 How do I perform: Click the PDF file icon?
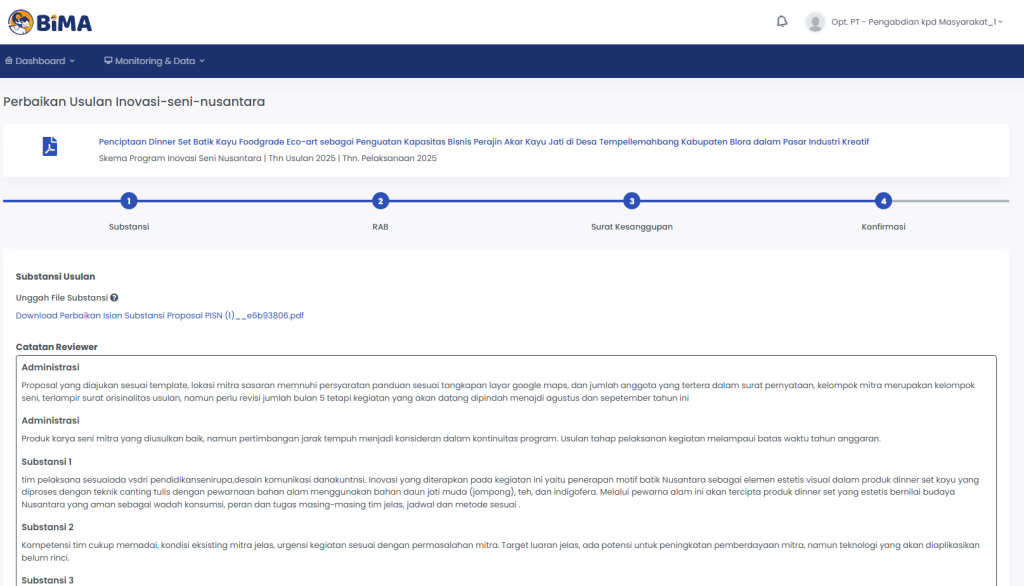tap(49, 148)
